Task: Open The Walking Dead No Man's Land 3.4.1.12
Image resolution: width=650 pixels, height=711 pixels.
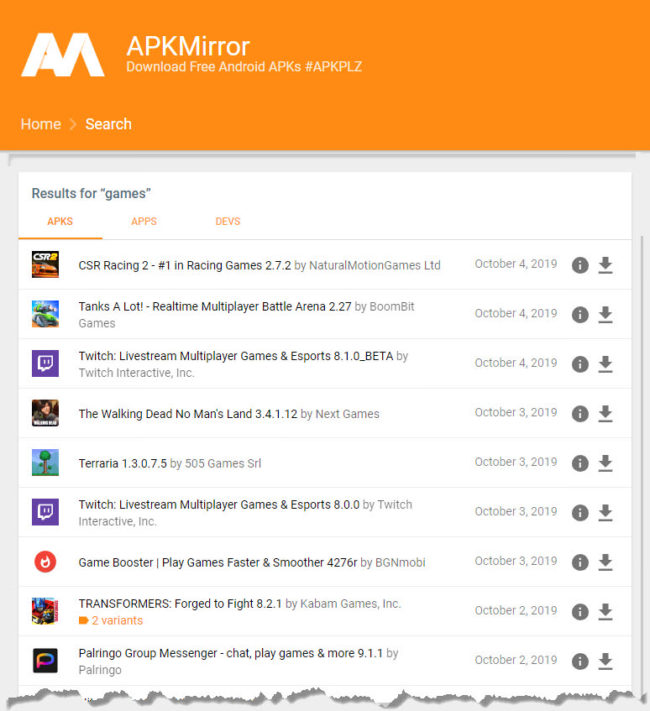Action: click(188, 414)
